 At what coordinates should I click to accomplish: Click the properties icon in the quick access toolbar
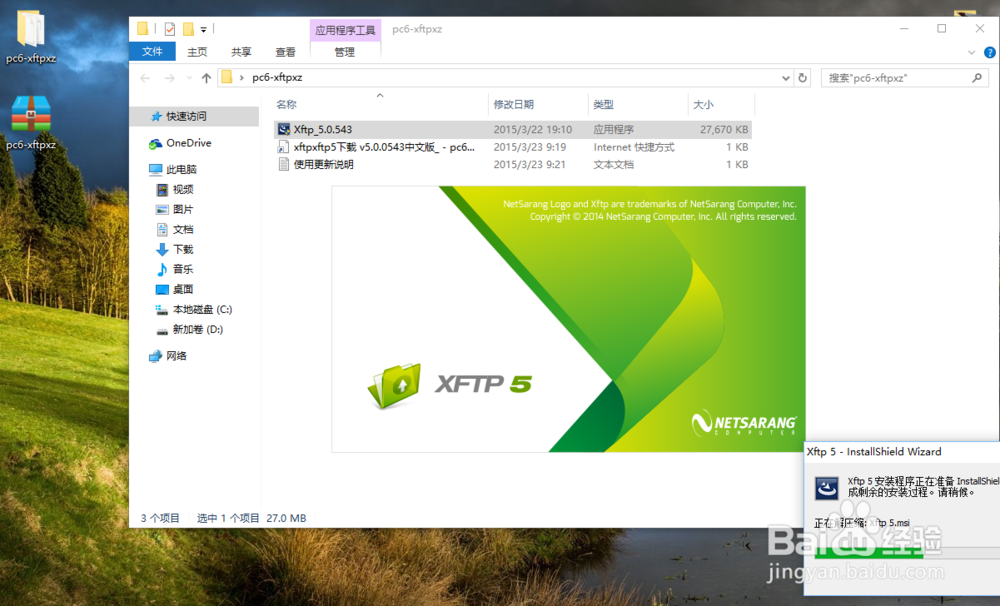[x=170, y=29]
